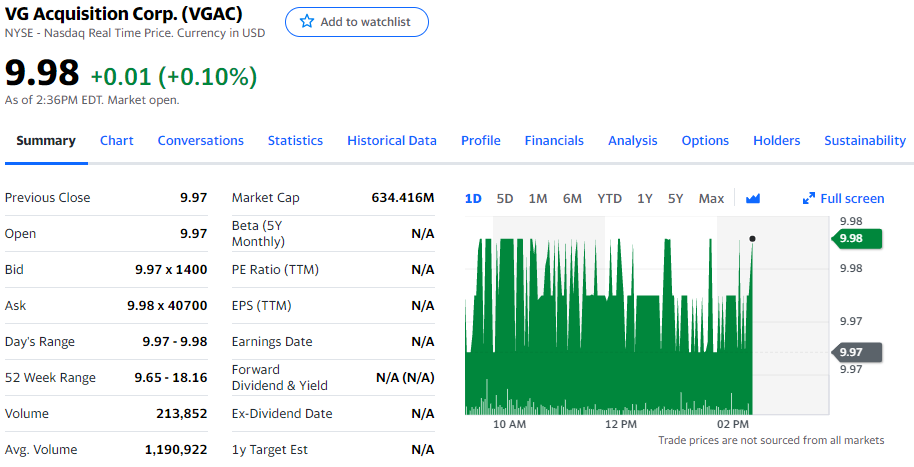Click the Forward Dividend & Yield label
The height and width of the screenshot is (467, 914).
pos(280,378)
